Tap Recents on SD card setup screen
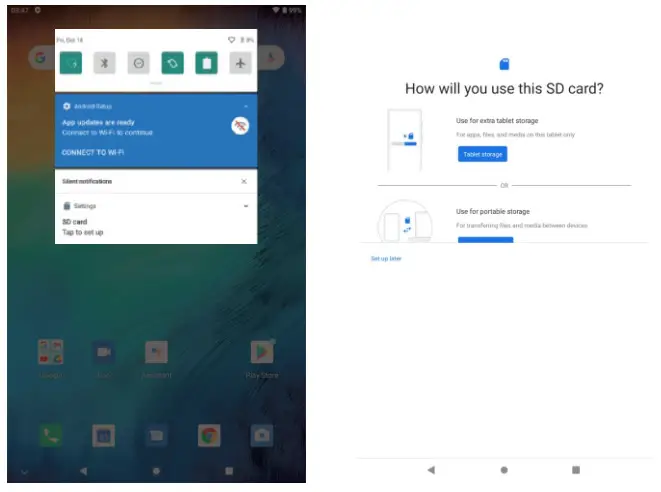661x492 pixels. [576, 470]
